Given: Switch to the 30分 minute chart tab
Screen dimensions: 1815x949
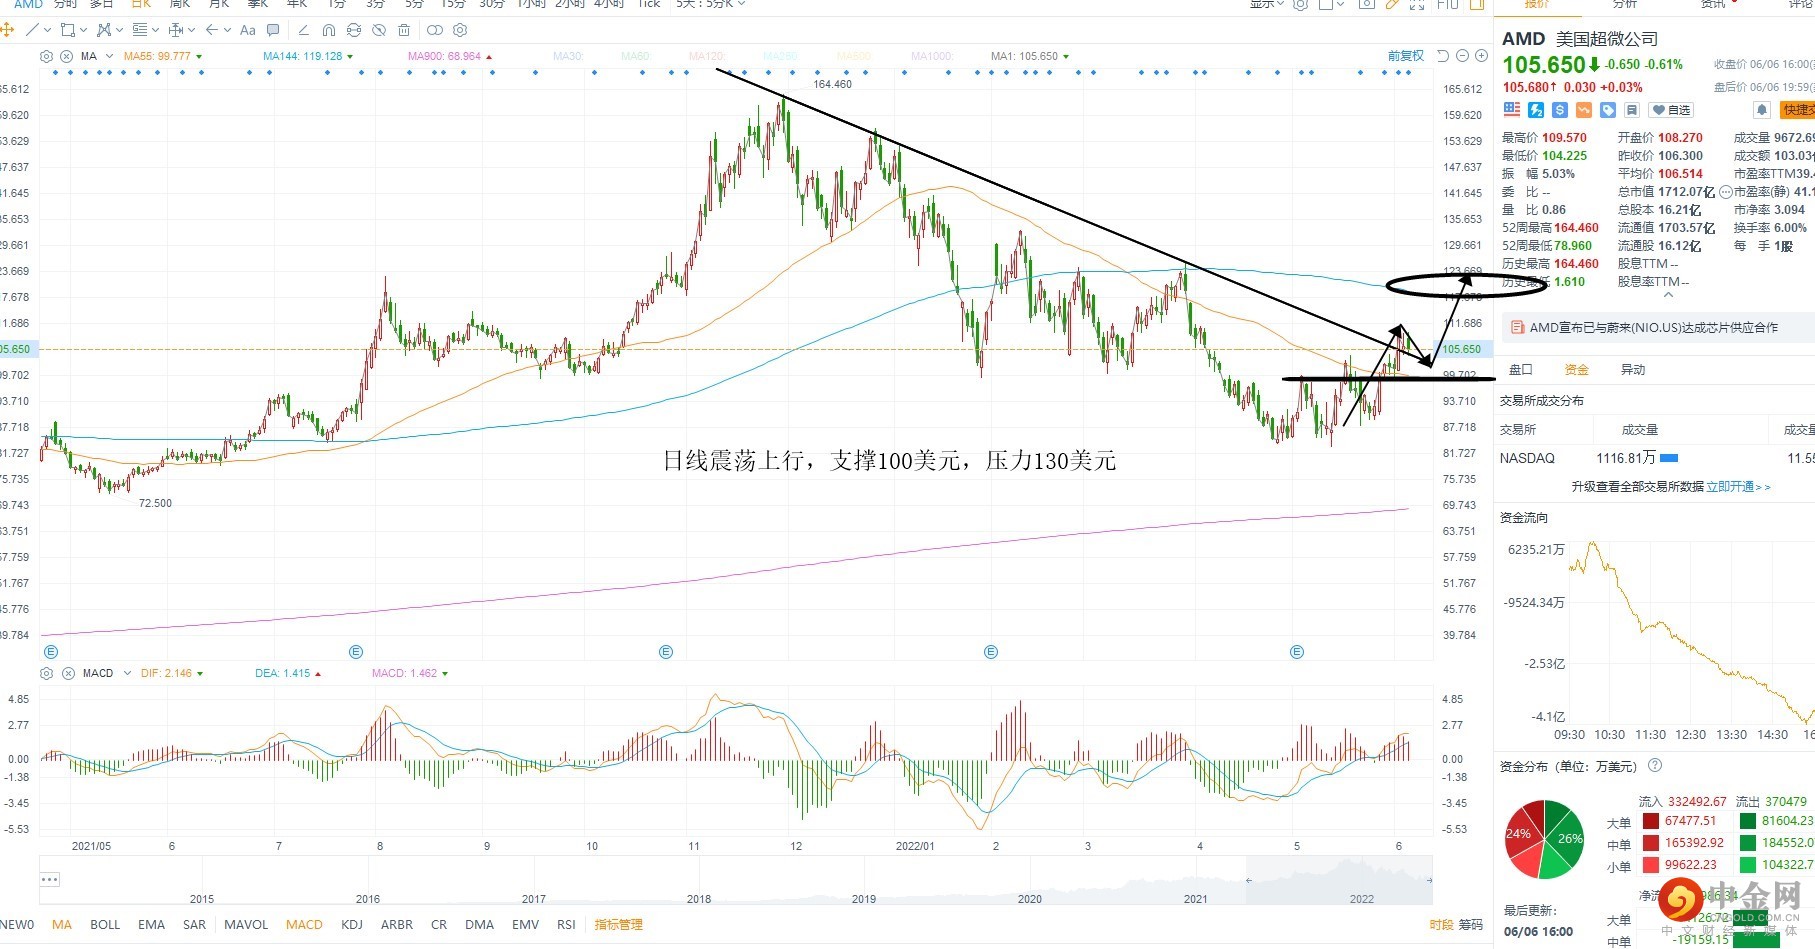Looking at the screenshot, I should point(492,4).
